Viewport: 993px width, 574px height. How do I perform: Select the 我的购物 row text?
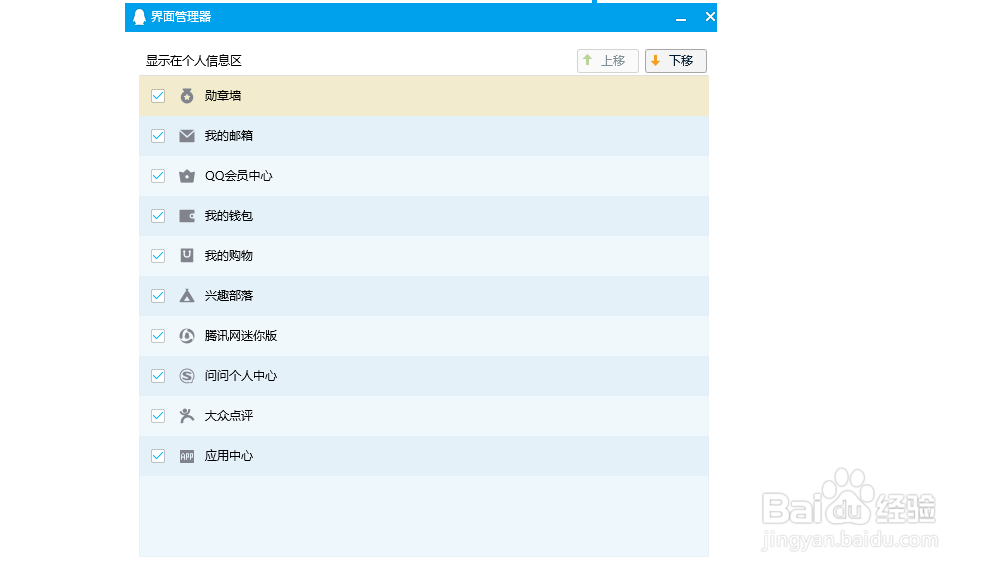pos(229,256)
